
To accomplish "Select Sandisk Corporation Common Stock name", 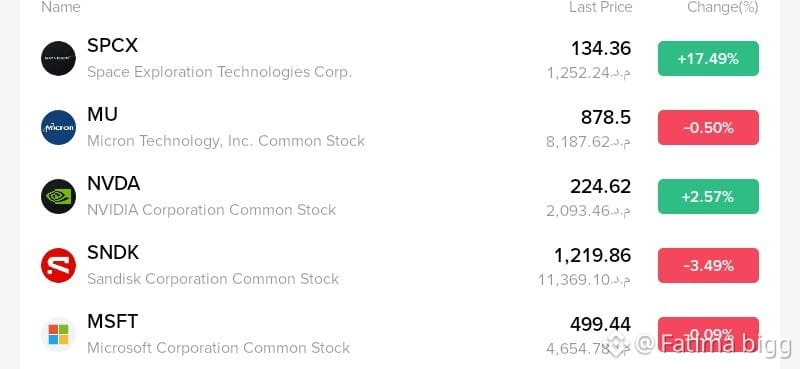I will (x=213, y=279).
